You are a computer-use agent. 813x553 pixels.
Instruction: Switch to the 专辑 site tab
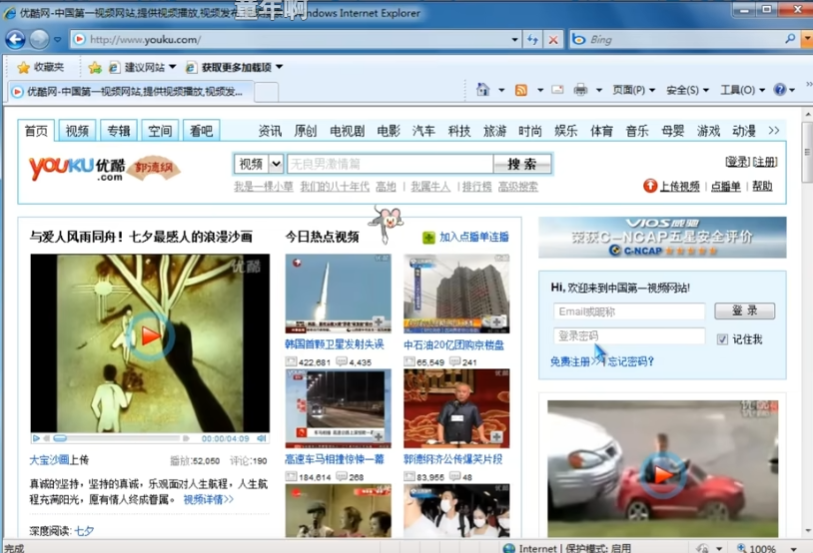pyautogui.click(x=118, y=131)
